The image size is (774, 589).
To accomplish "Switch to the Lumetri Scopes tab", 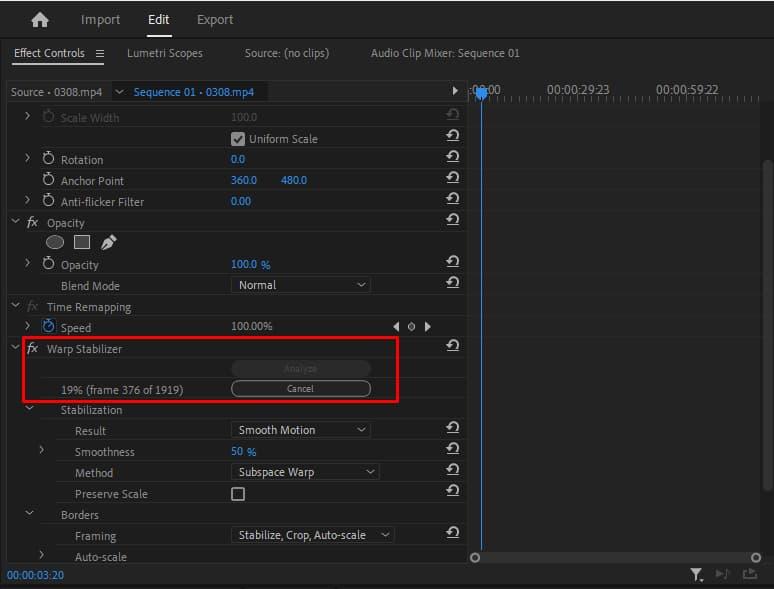I will tap(165, 53).
